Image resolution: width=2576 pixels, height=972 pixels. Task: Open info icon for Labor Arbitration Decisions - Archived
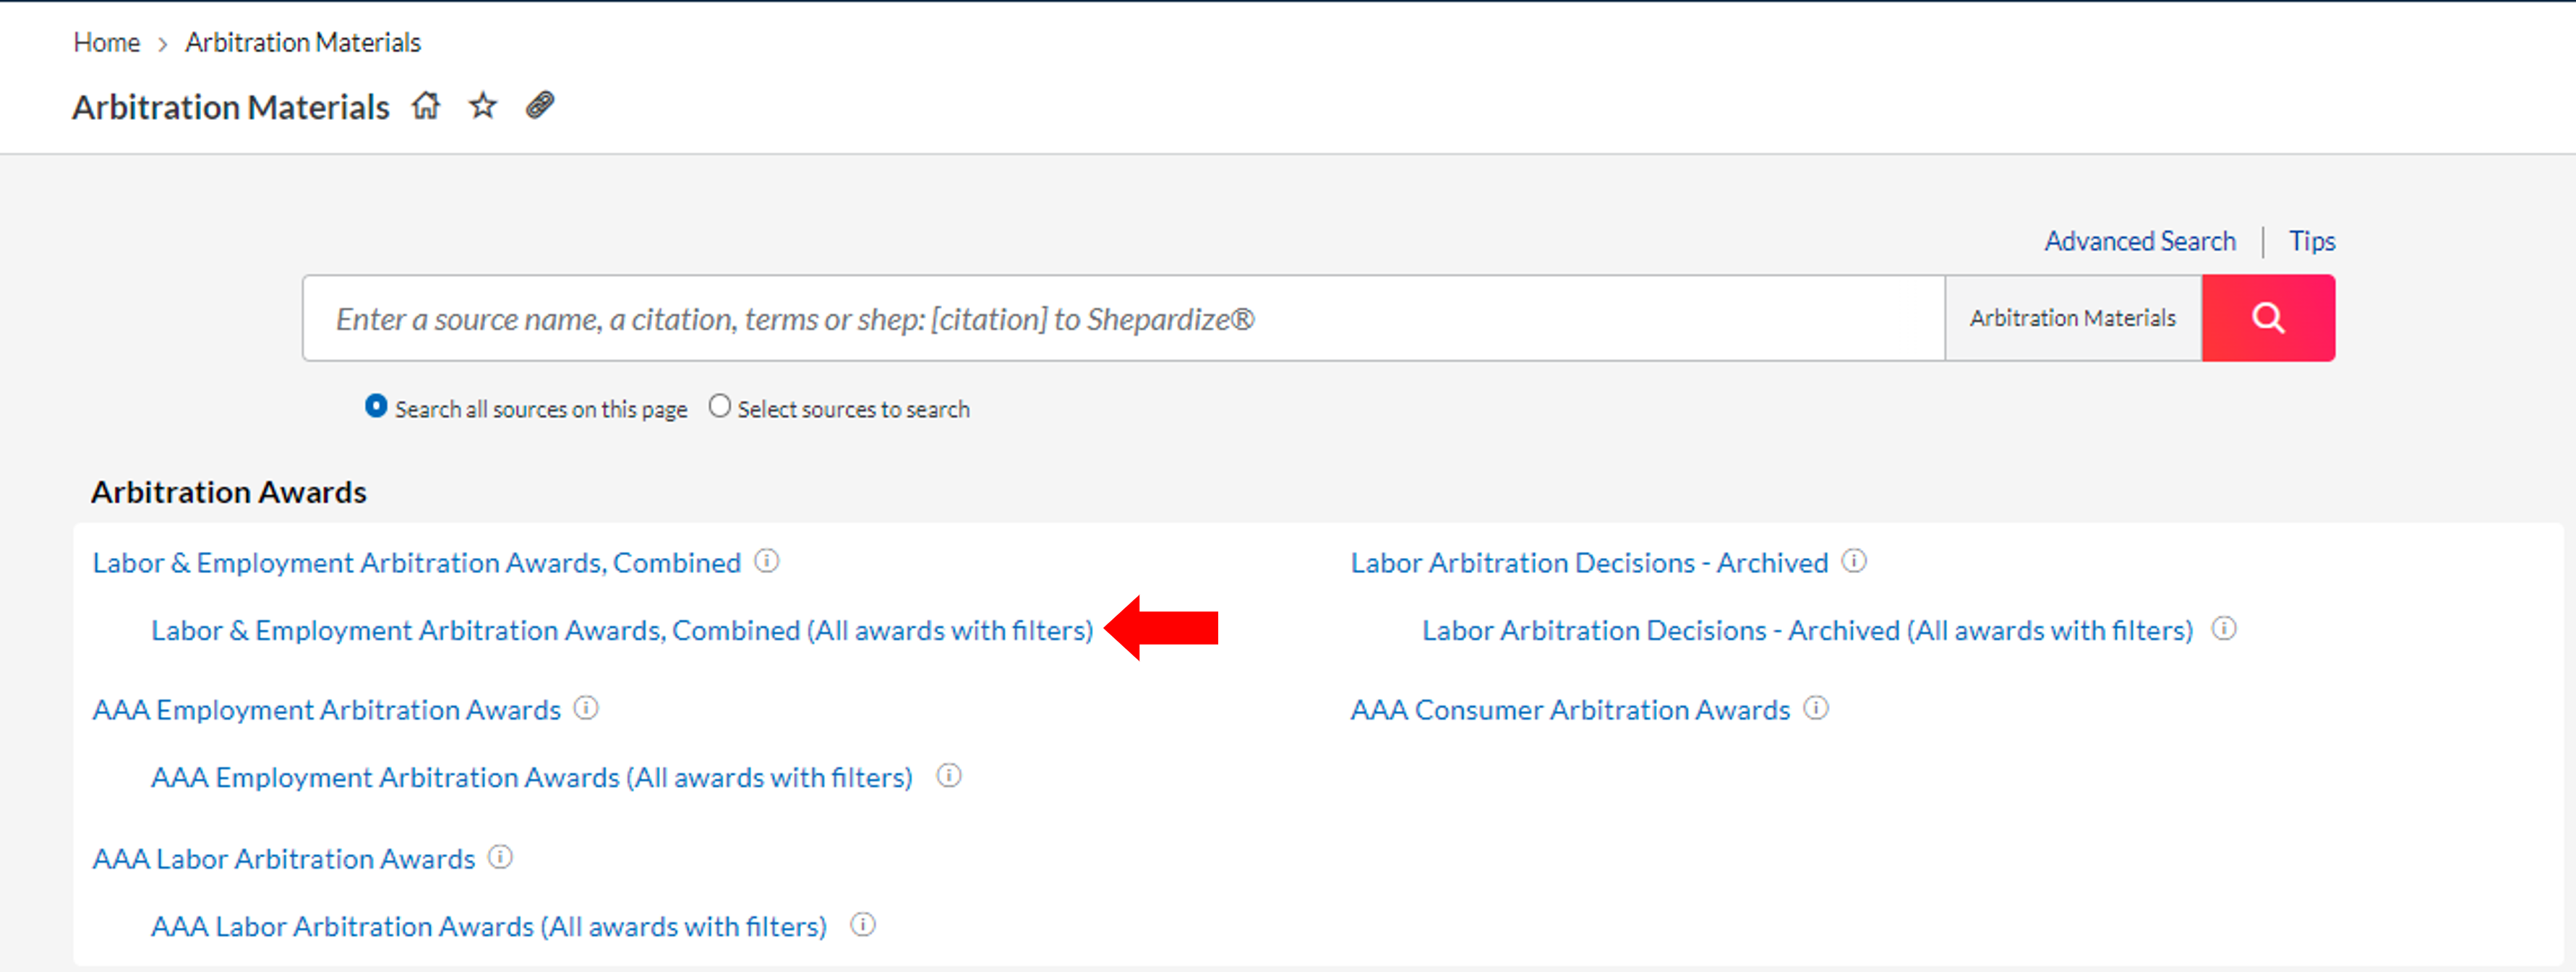1854,561
